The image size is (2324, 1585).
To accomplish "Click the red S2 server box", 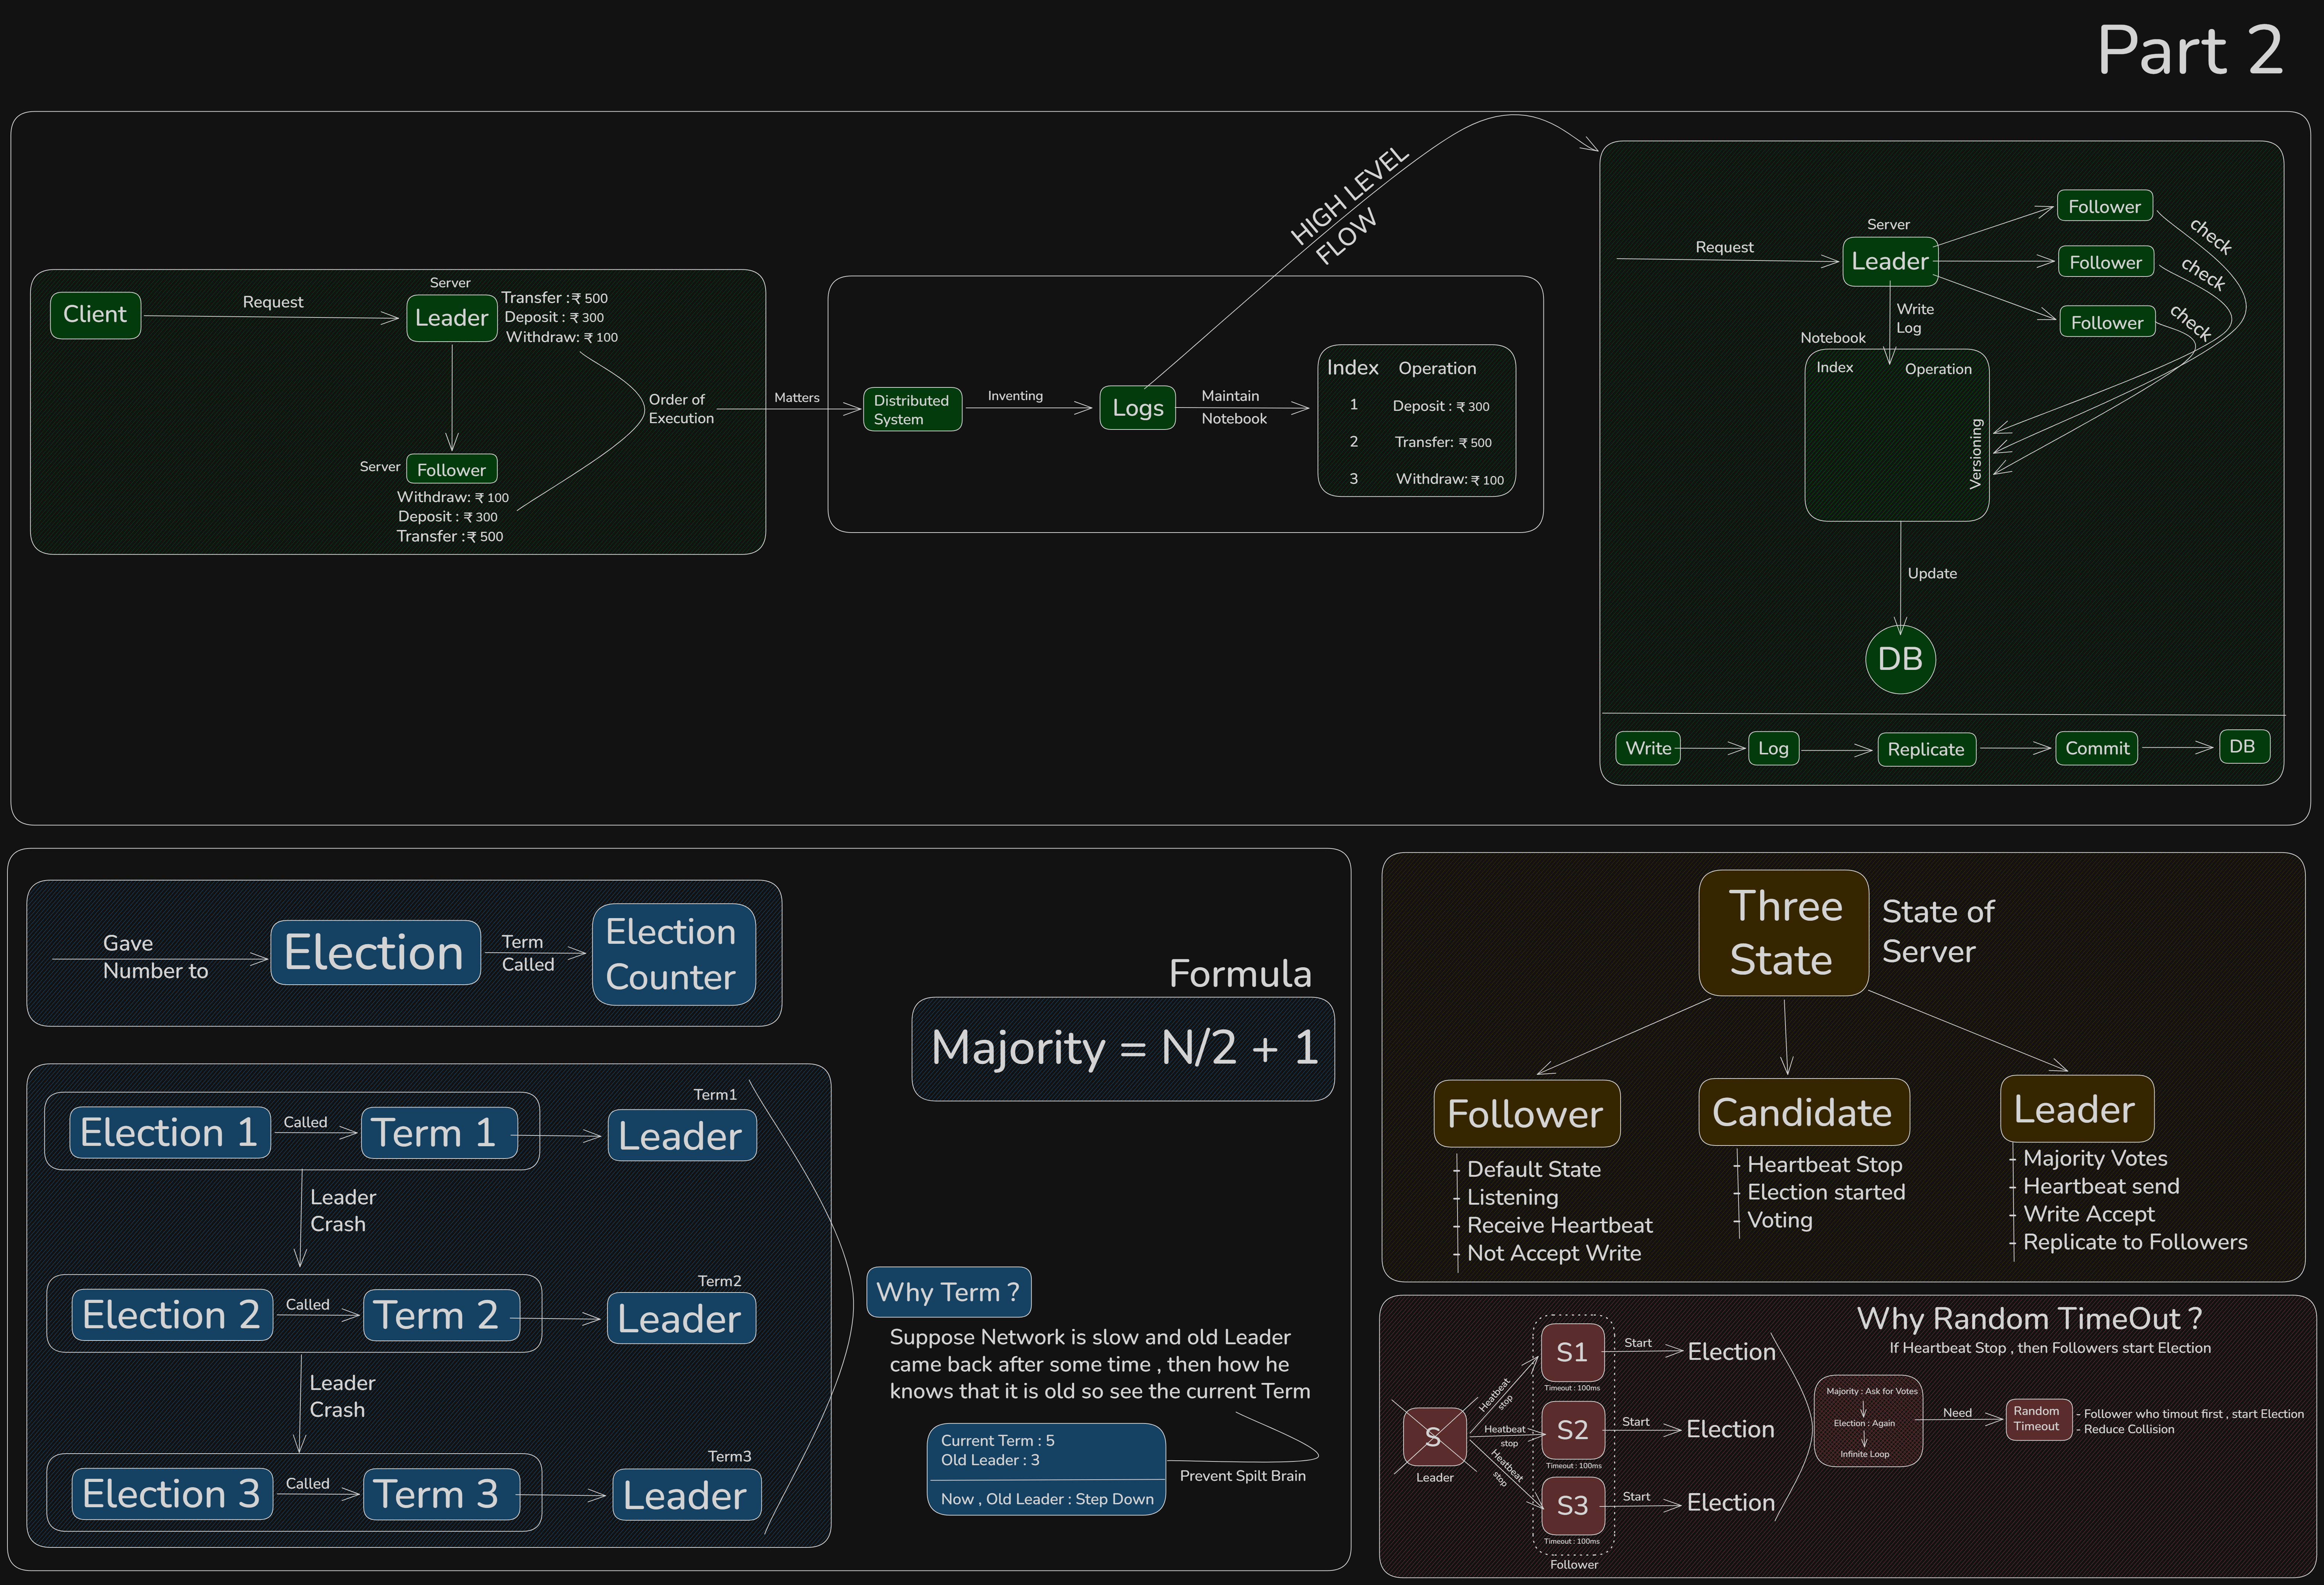I will 1572,1430.
